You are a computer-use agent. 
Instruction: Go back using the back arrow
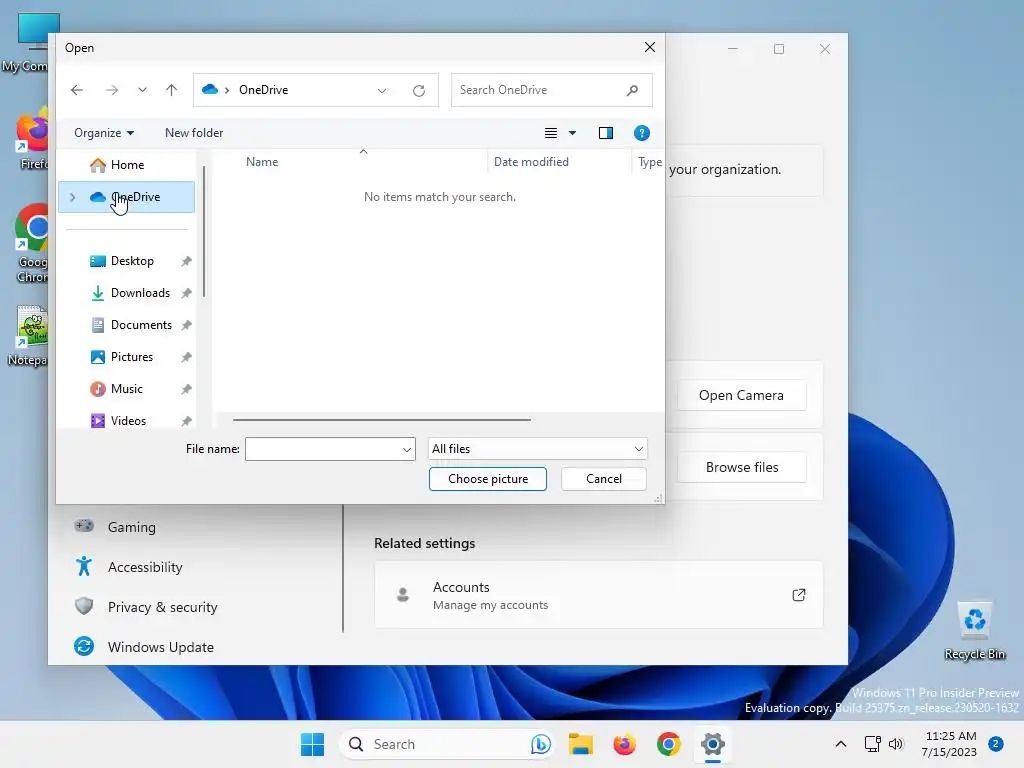tap(77, 90)
